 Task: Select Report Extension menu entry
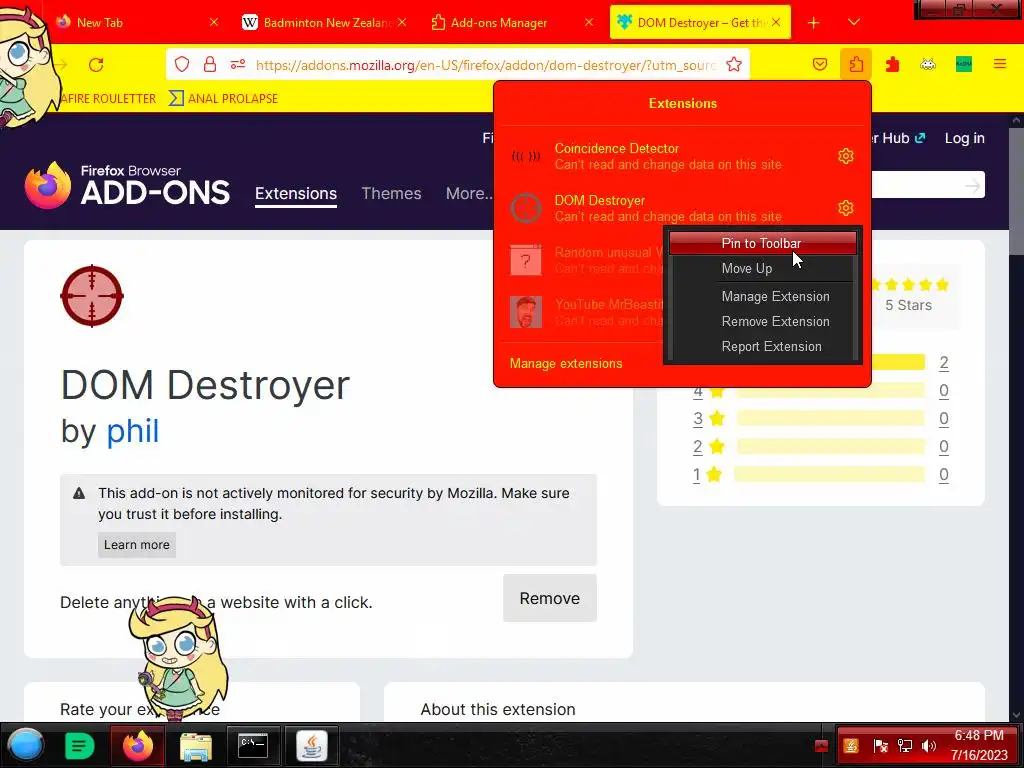[762, 347]
